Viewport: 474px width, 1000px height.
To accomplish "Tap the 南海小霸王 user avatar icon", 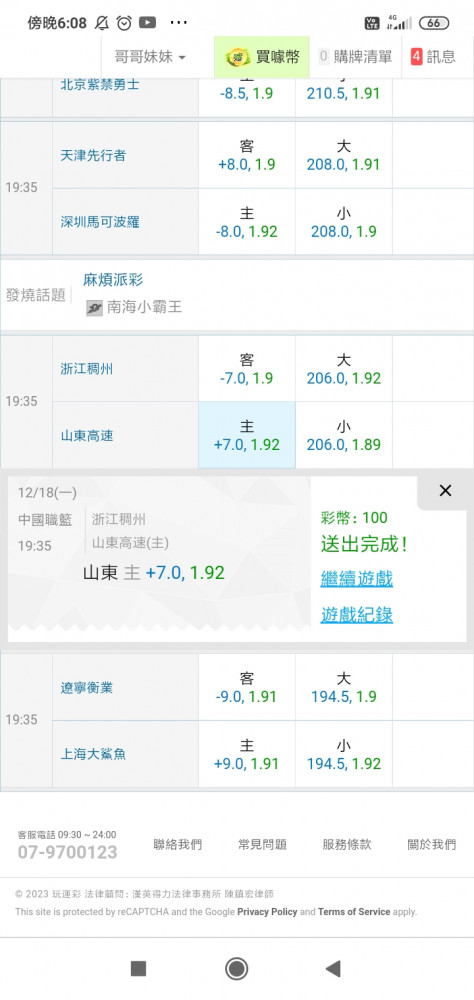I will (94, 308).
